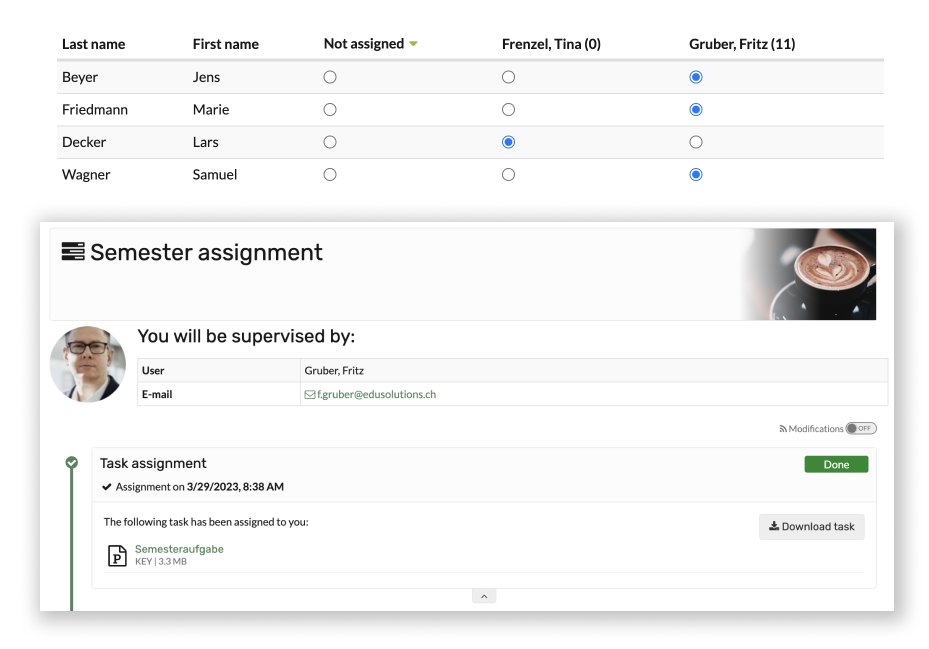Click the Samuel first name cell
This screenshot has width=929, height=649.
[x=214, y=175]
